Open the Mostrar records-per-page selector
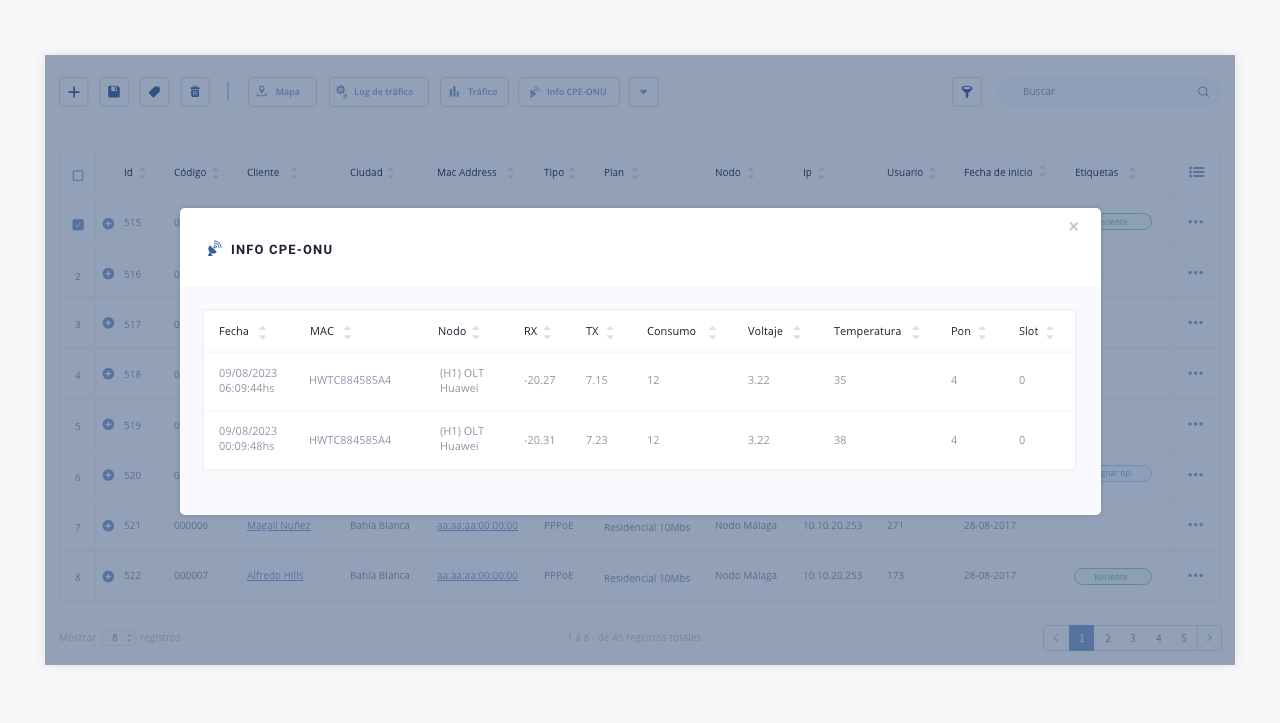Screen dimensions: 1280x723 [x=118, y=638]
